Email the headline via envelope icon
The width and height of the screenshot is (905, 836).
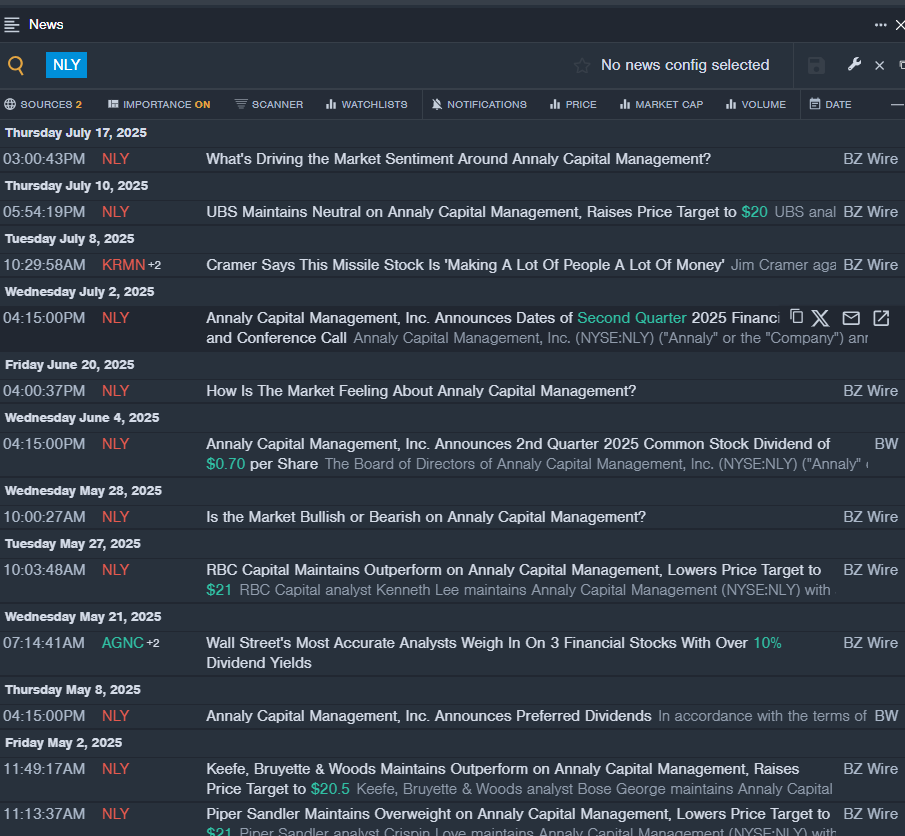[x=851, y=318]
